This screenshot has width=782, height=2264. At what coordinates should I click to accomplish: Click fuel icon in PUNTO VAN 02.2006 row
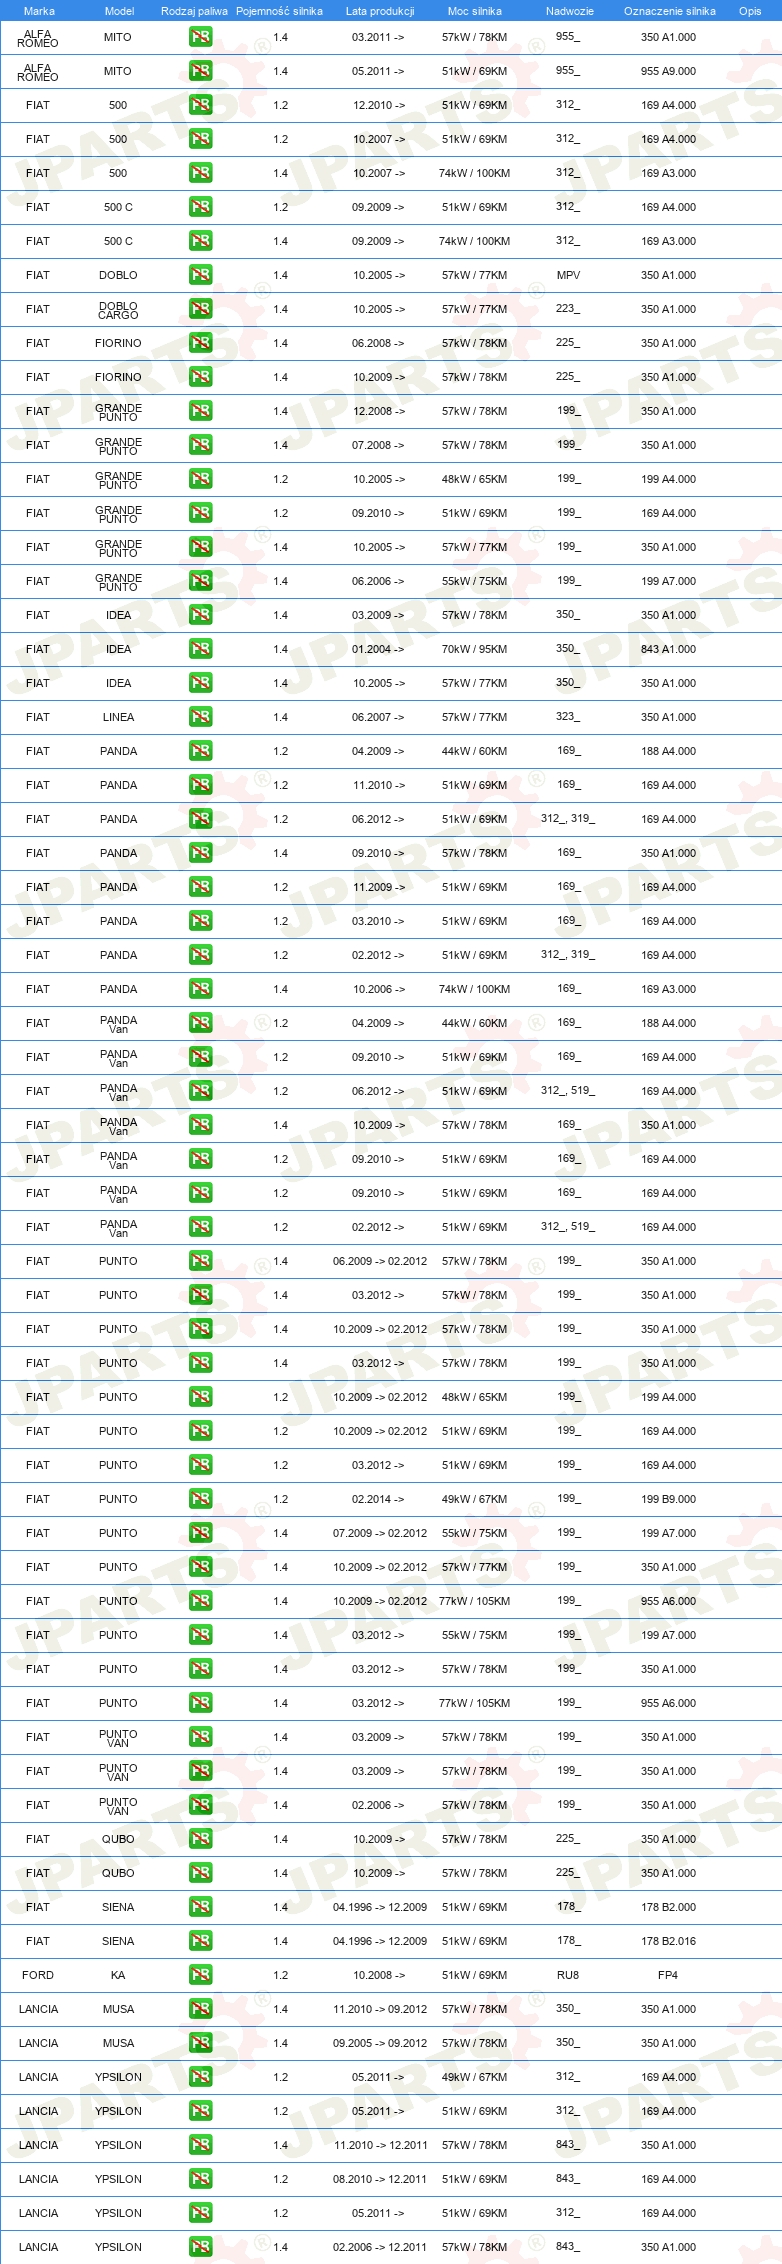(x=200, y=1805)
